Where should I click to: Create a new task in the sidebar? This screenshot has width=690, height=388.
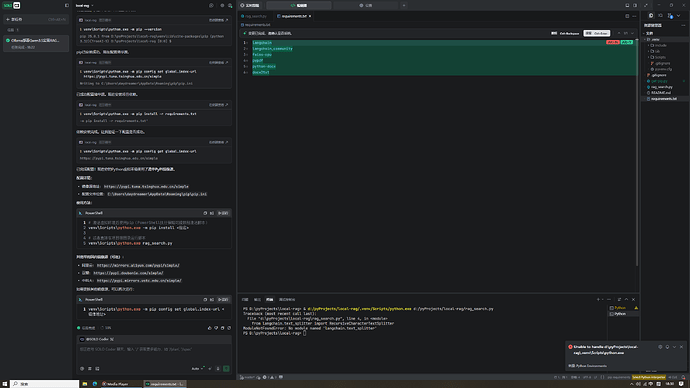36,19
